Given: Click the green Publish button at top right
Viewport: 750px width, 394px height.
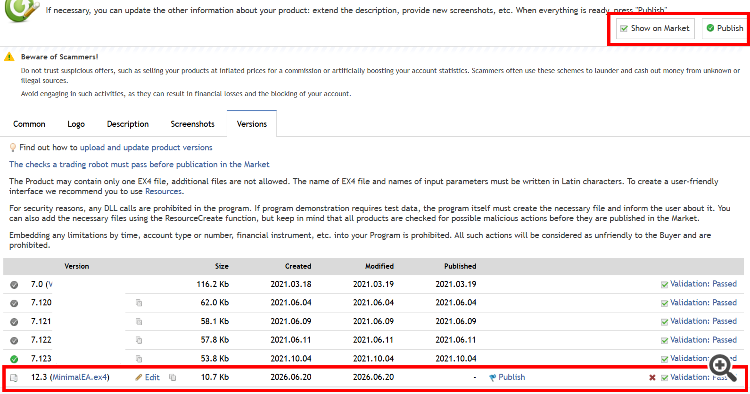Looking at the screenshot, I should (725, 28).
